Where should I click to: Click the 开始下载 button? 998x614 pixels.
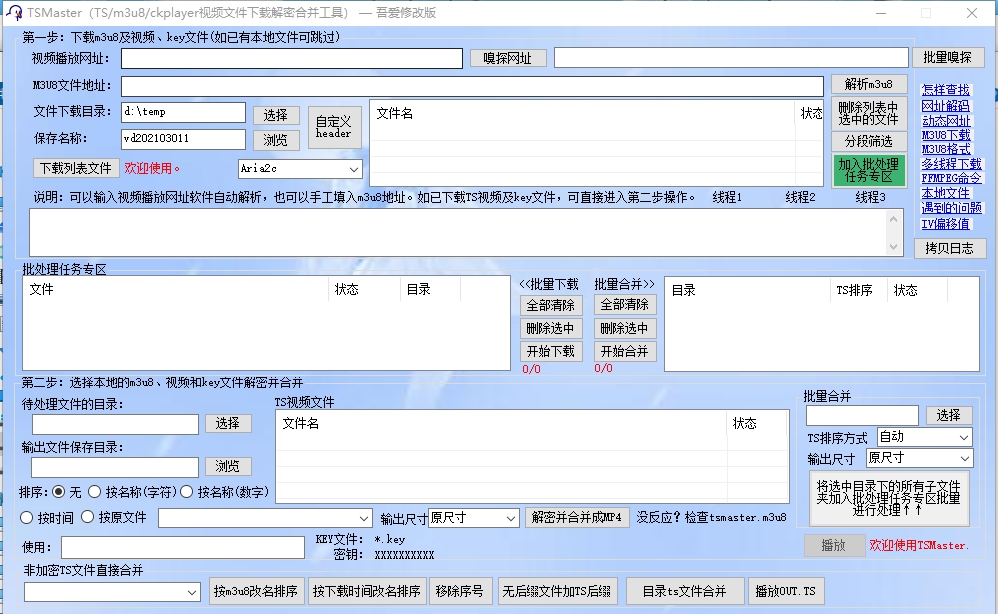pyautogui.click(x=551, y=351)
